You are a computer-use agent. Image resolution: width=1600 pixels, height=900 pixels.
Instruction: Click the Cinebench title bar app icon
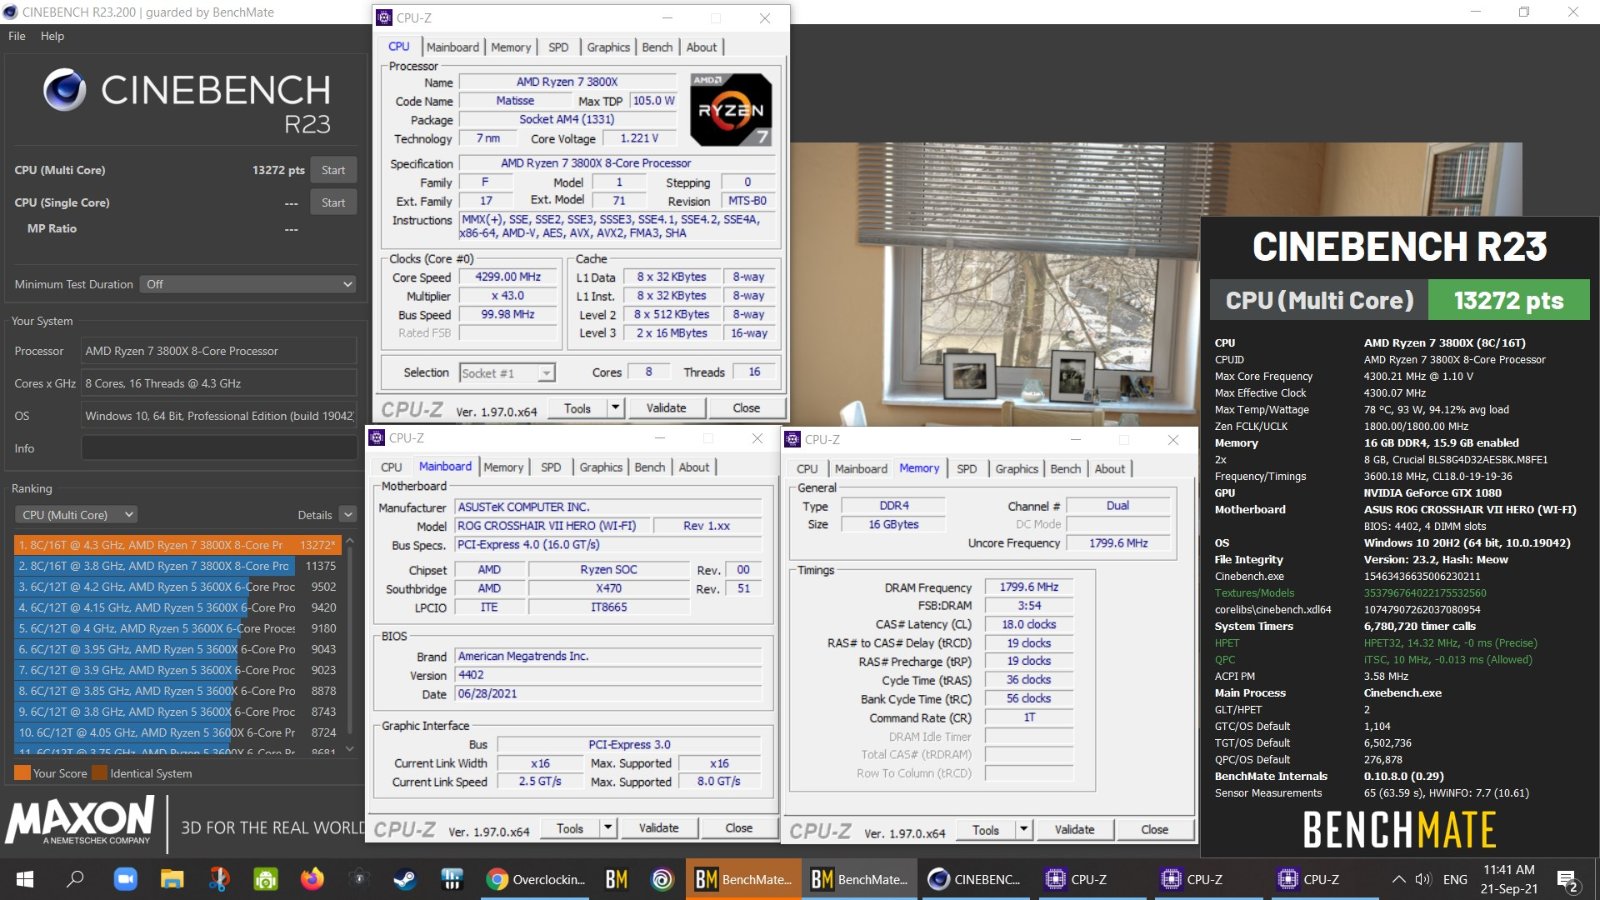(x=10, y=12)
